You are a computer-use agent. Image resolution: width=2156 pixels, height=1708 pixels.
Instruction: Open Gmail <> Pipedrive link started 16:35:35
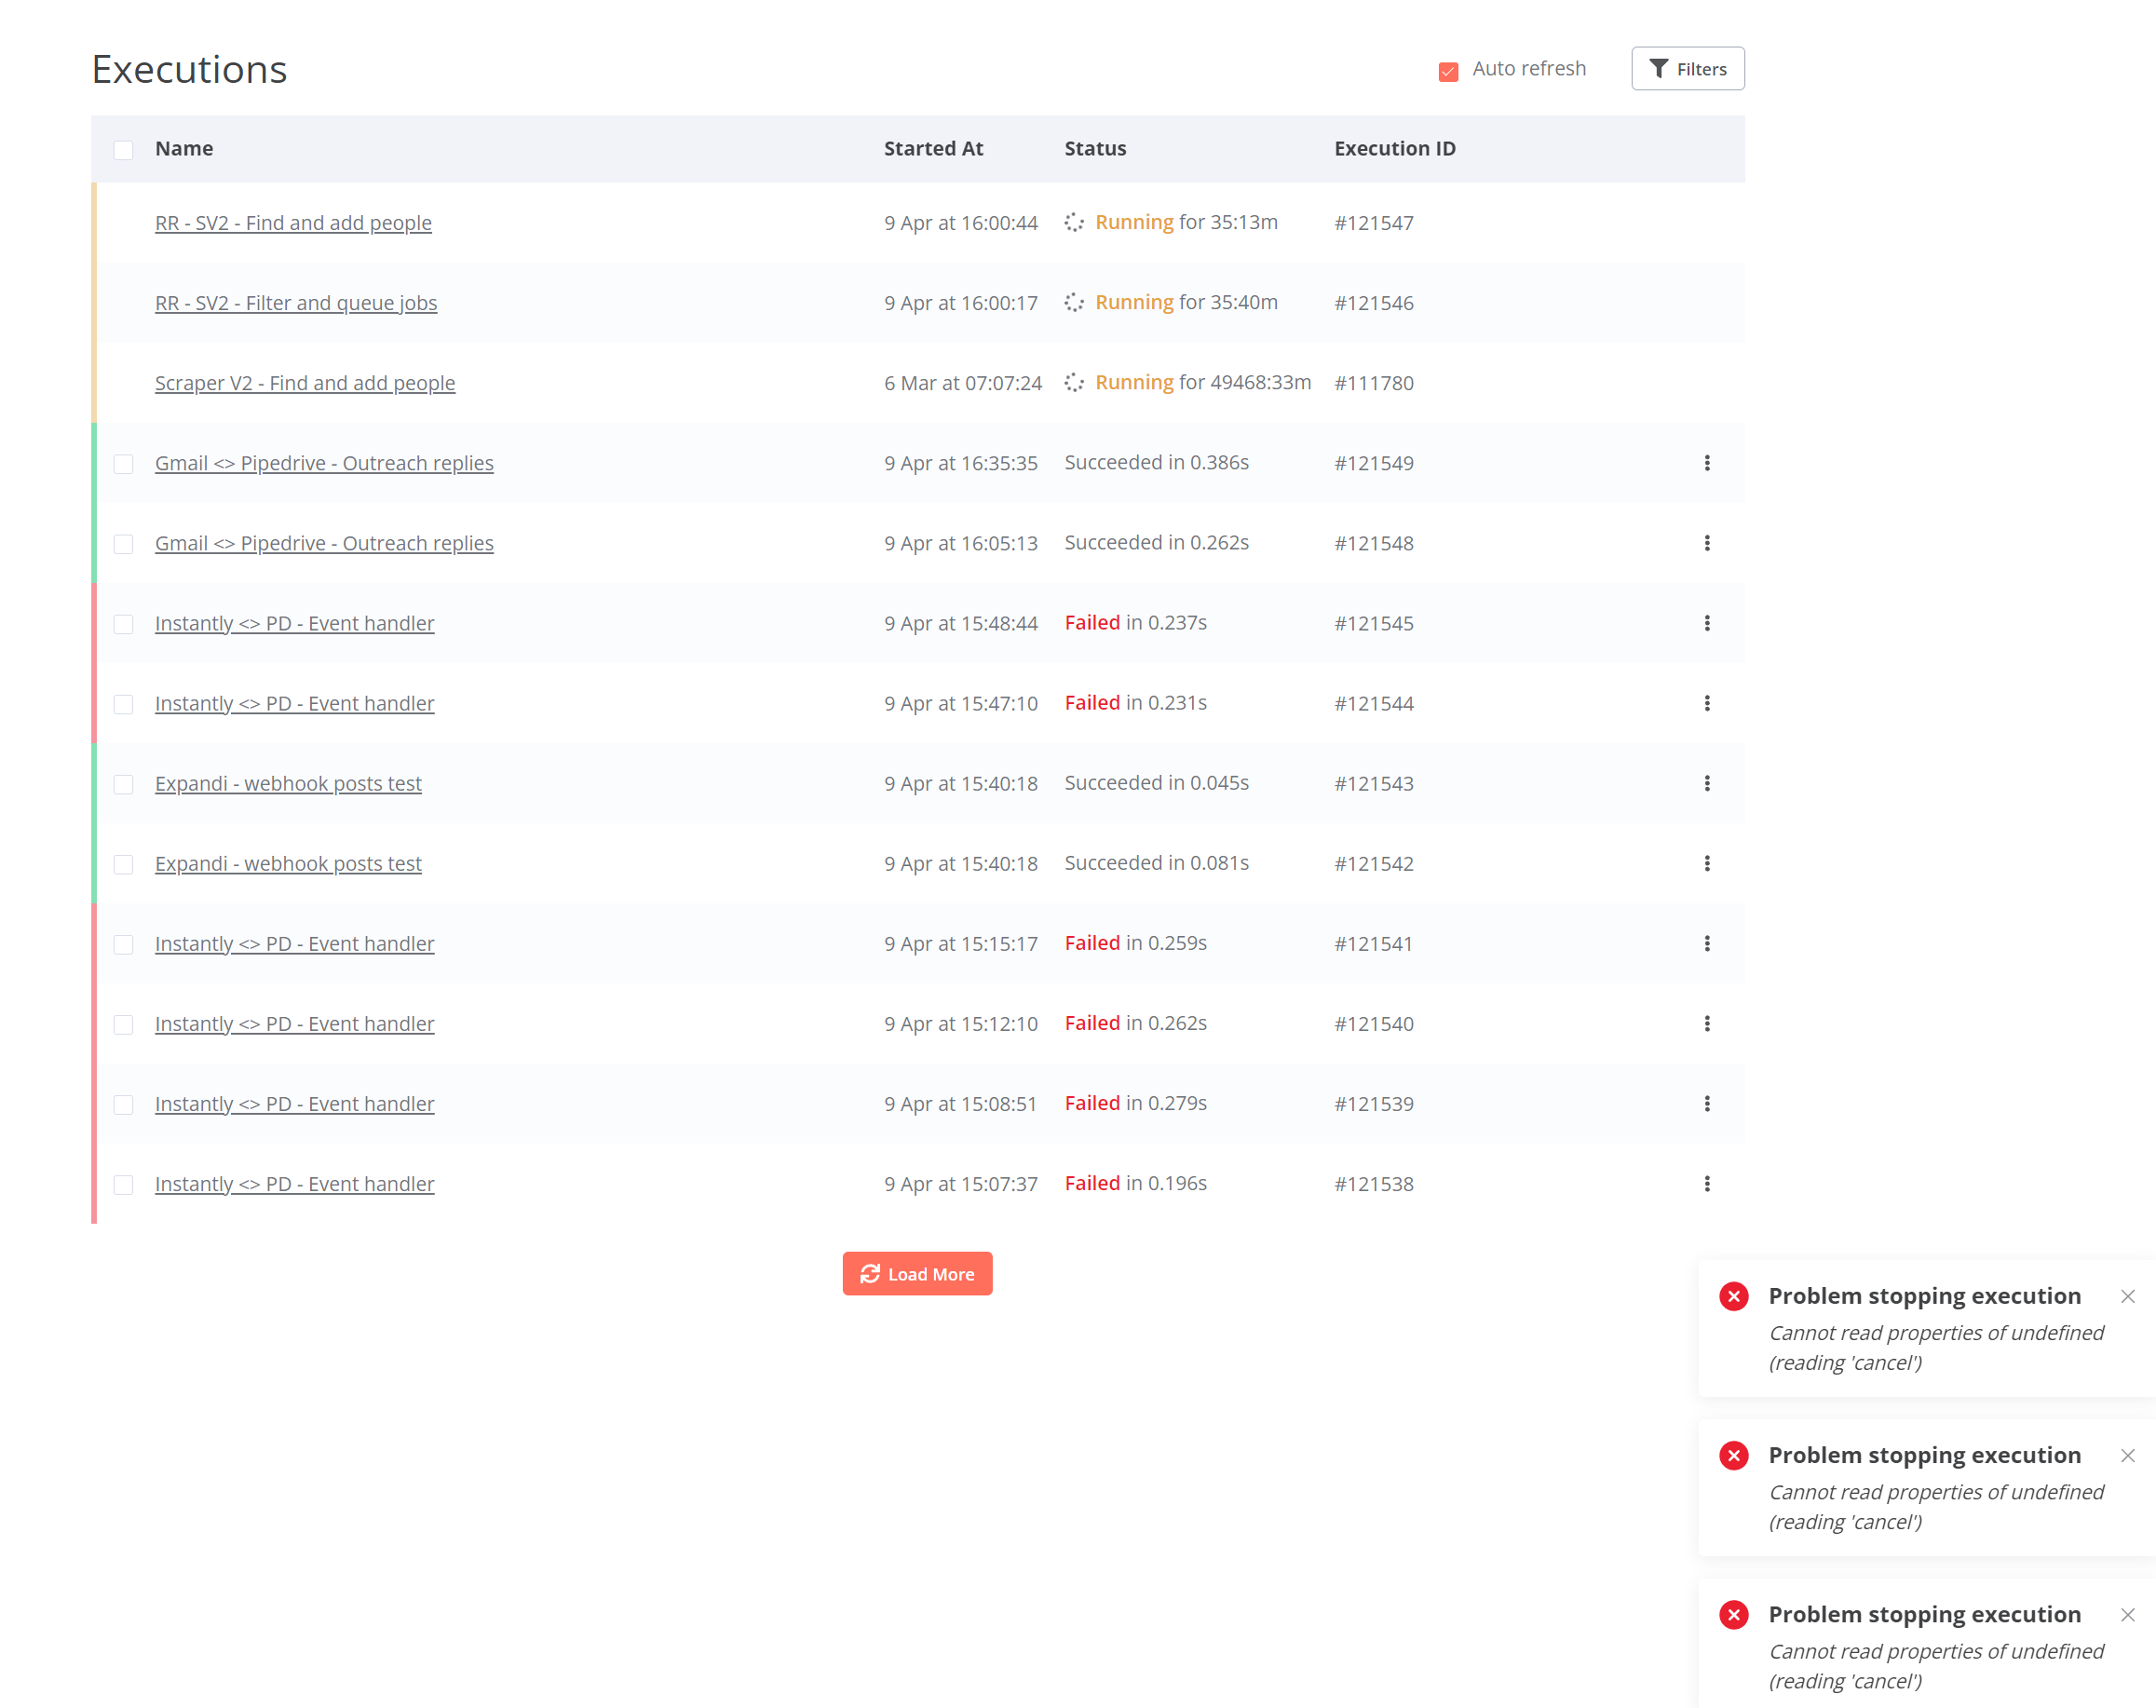pos(324,463)
